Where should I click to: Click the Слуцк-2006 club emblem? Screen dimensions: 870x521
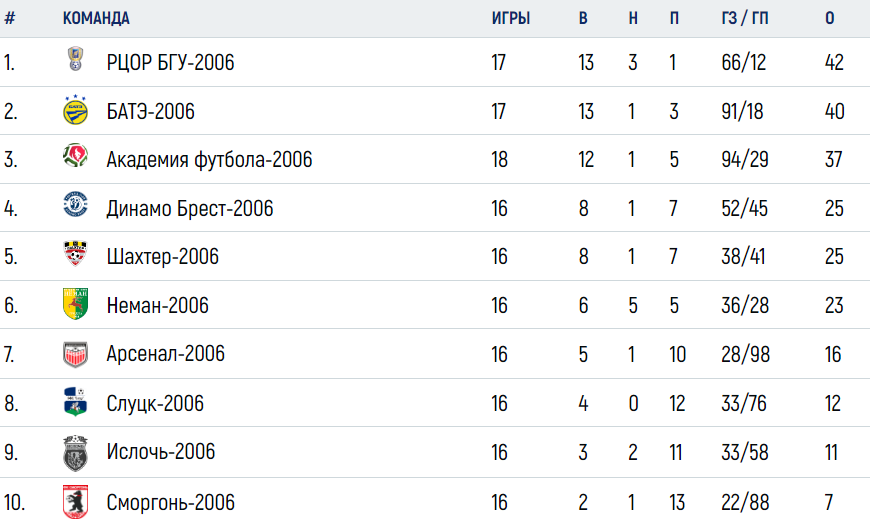tap(75, 402)
